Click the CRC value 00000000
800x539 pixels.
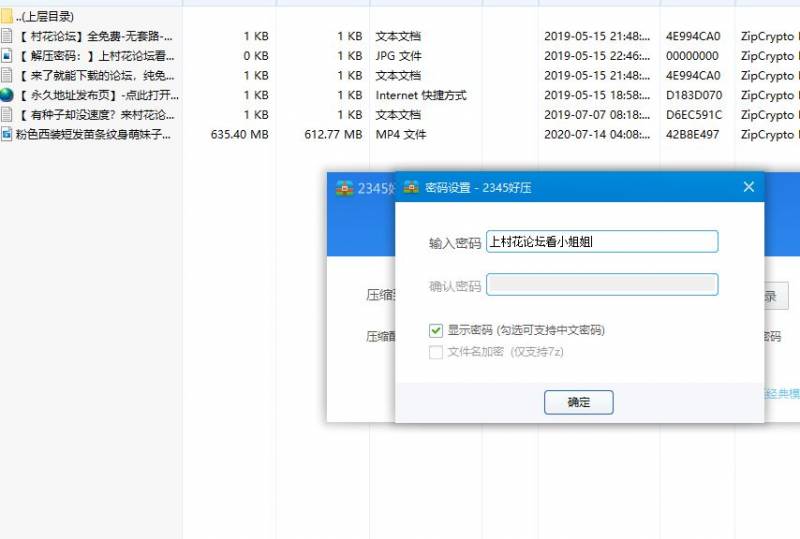tap(692, 56)
